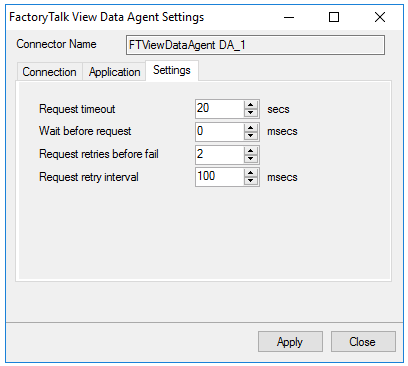The width and height of the screenshot is (408, 366).
Task: Open the Application tab
Action: click(x=114, y=72)
